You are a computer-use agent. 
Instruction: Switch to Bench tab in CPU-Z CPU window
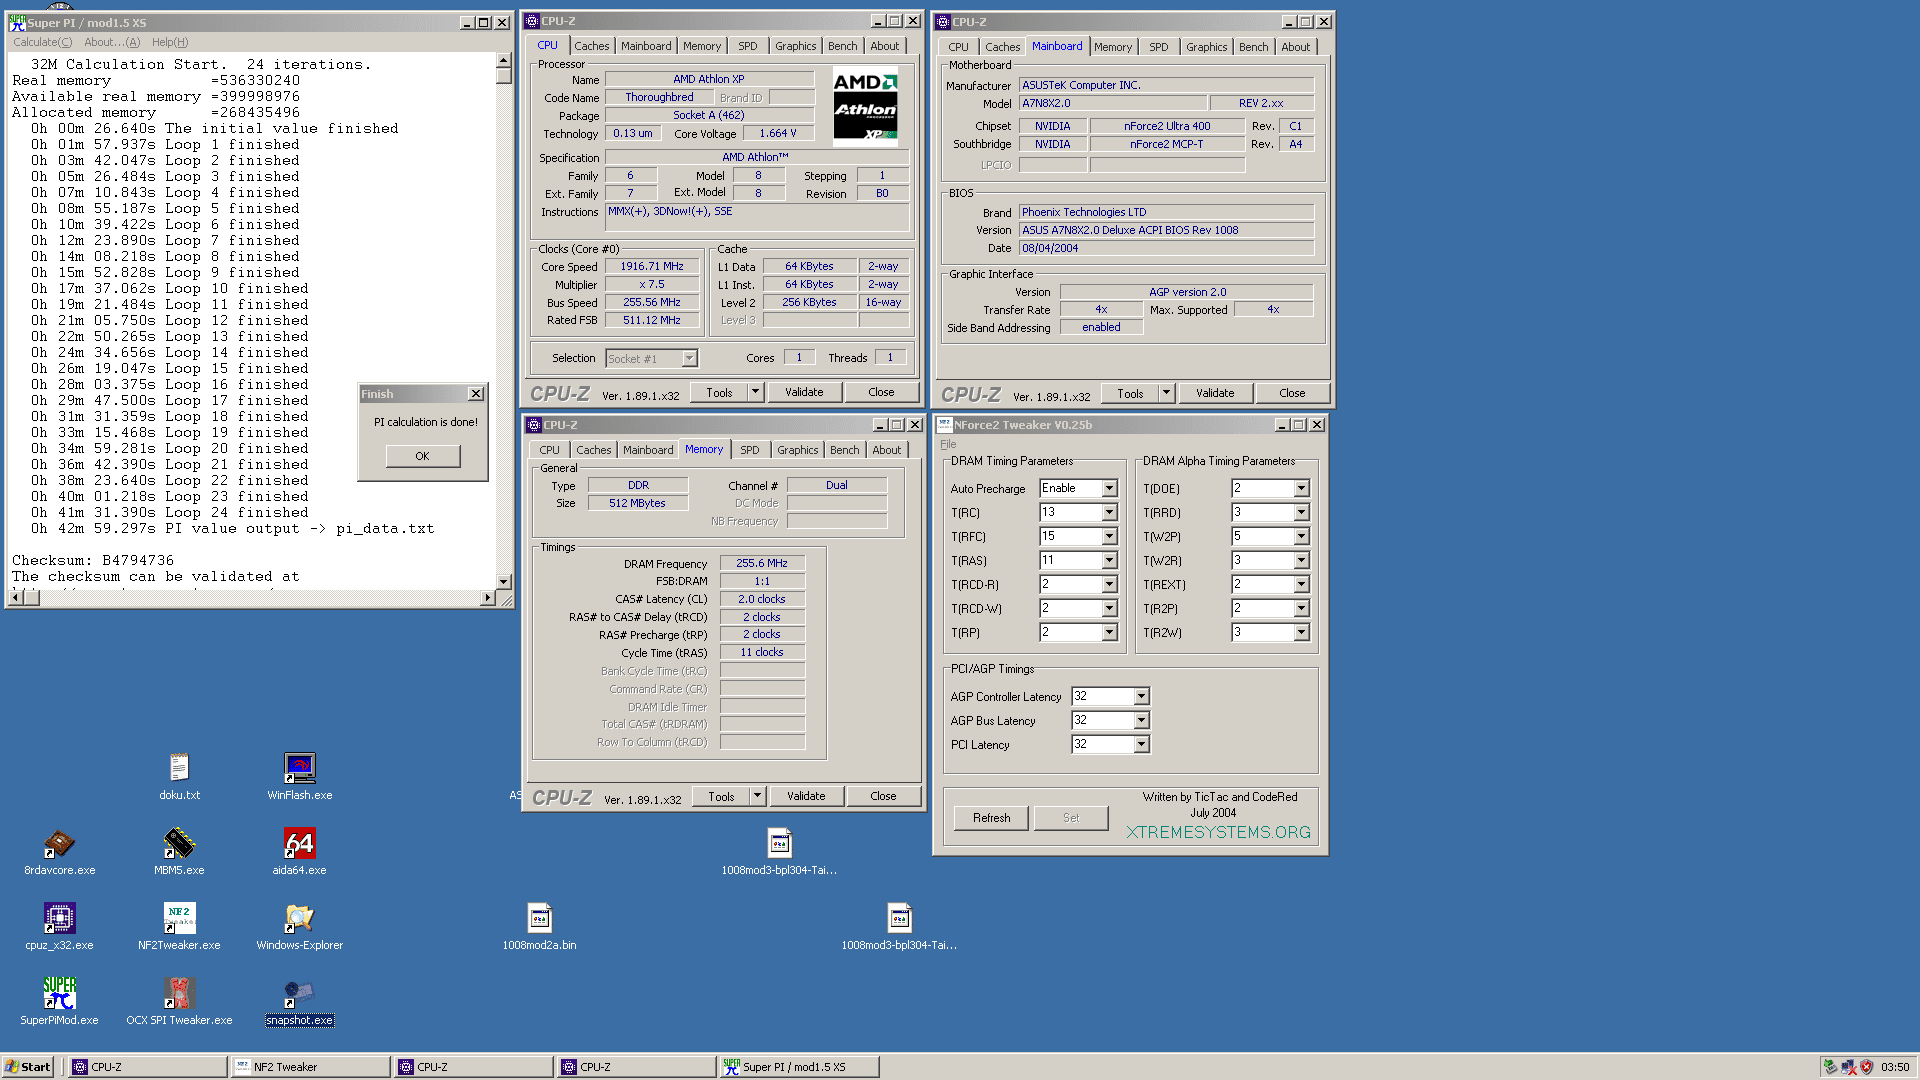(x=842, y=46)
